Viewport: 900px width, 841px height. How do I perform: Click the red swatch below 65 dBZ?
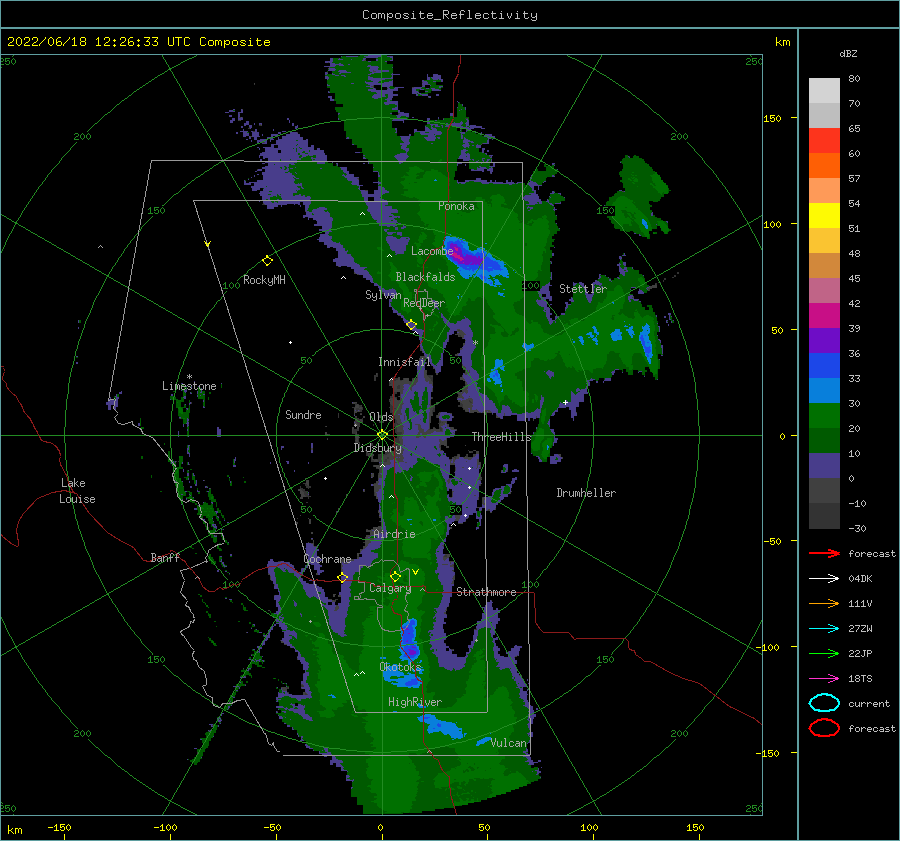click(x=824, y=141)
